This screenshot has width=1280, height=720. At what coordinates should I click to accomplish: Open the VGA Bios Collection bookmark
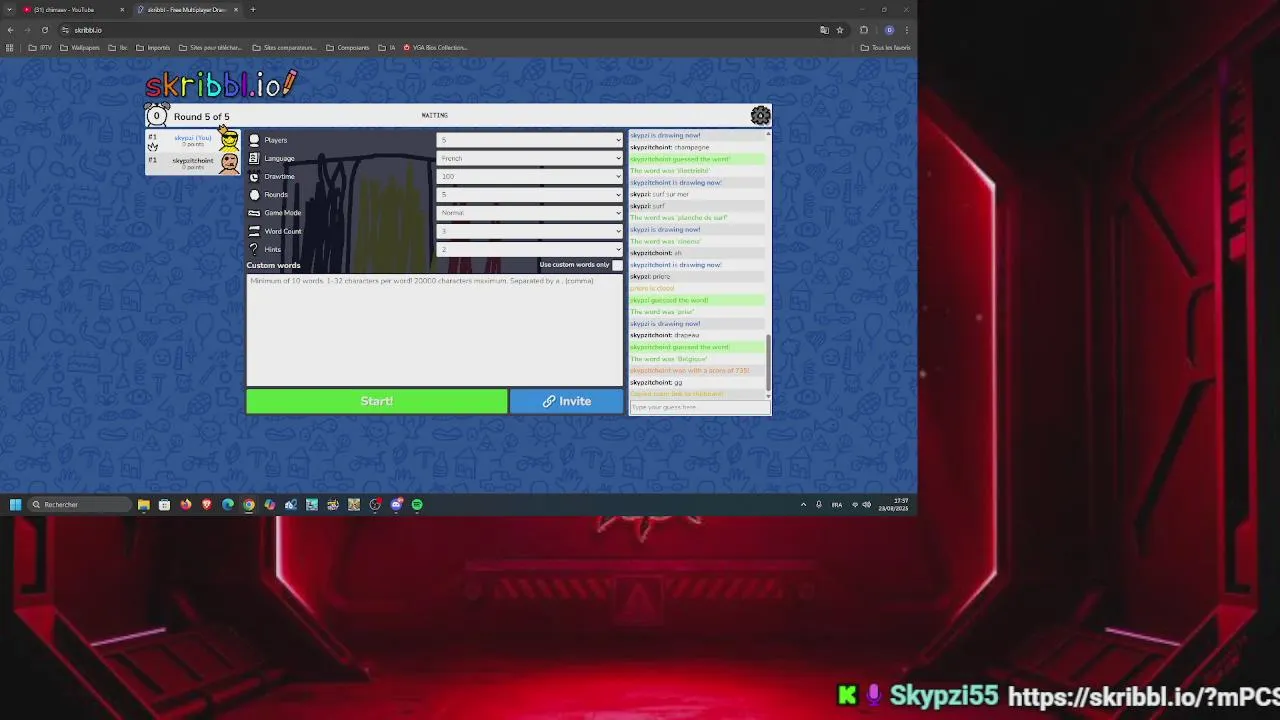[x=435, y=47]
